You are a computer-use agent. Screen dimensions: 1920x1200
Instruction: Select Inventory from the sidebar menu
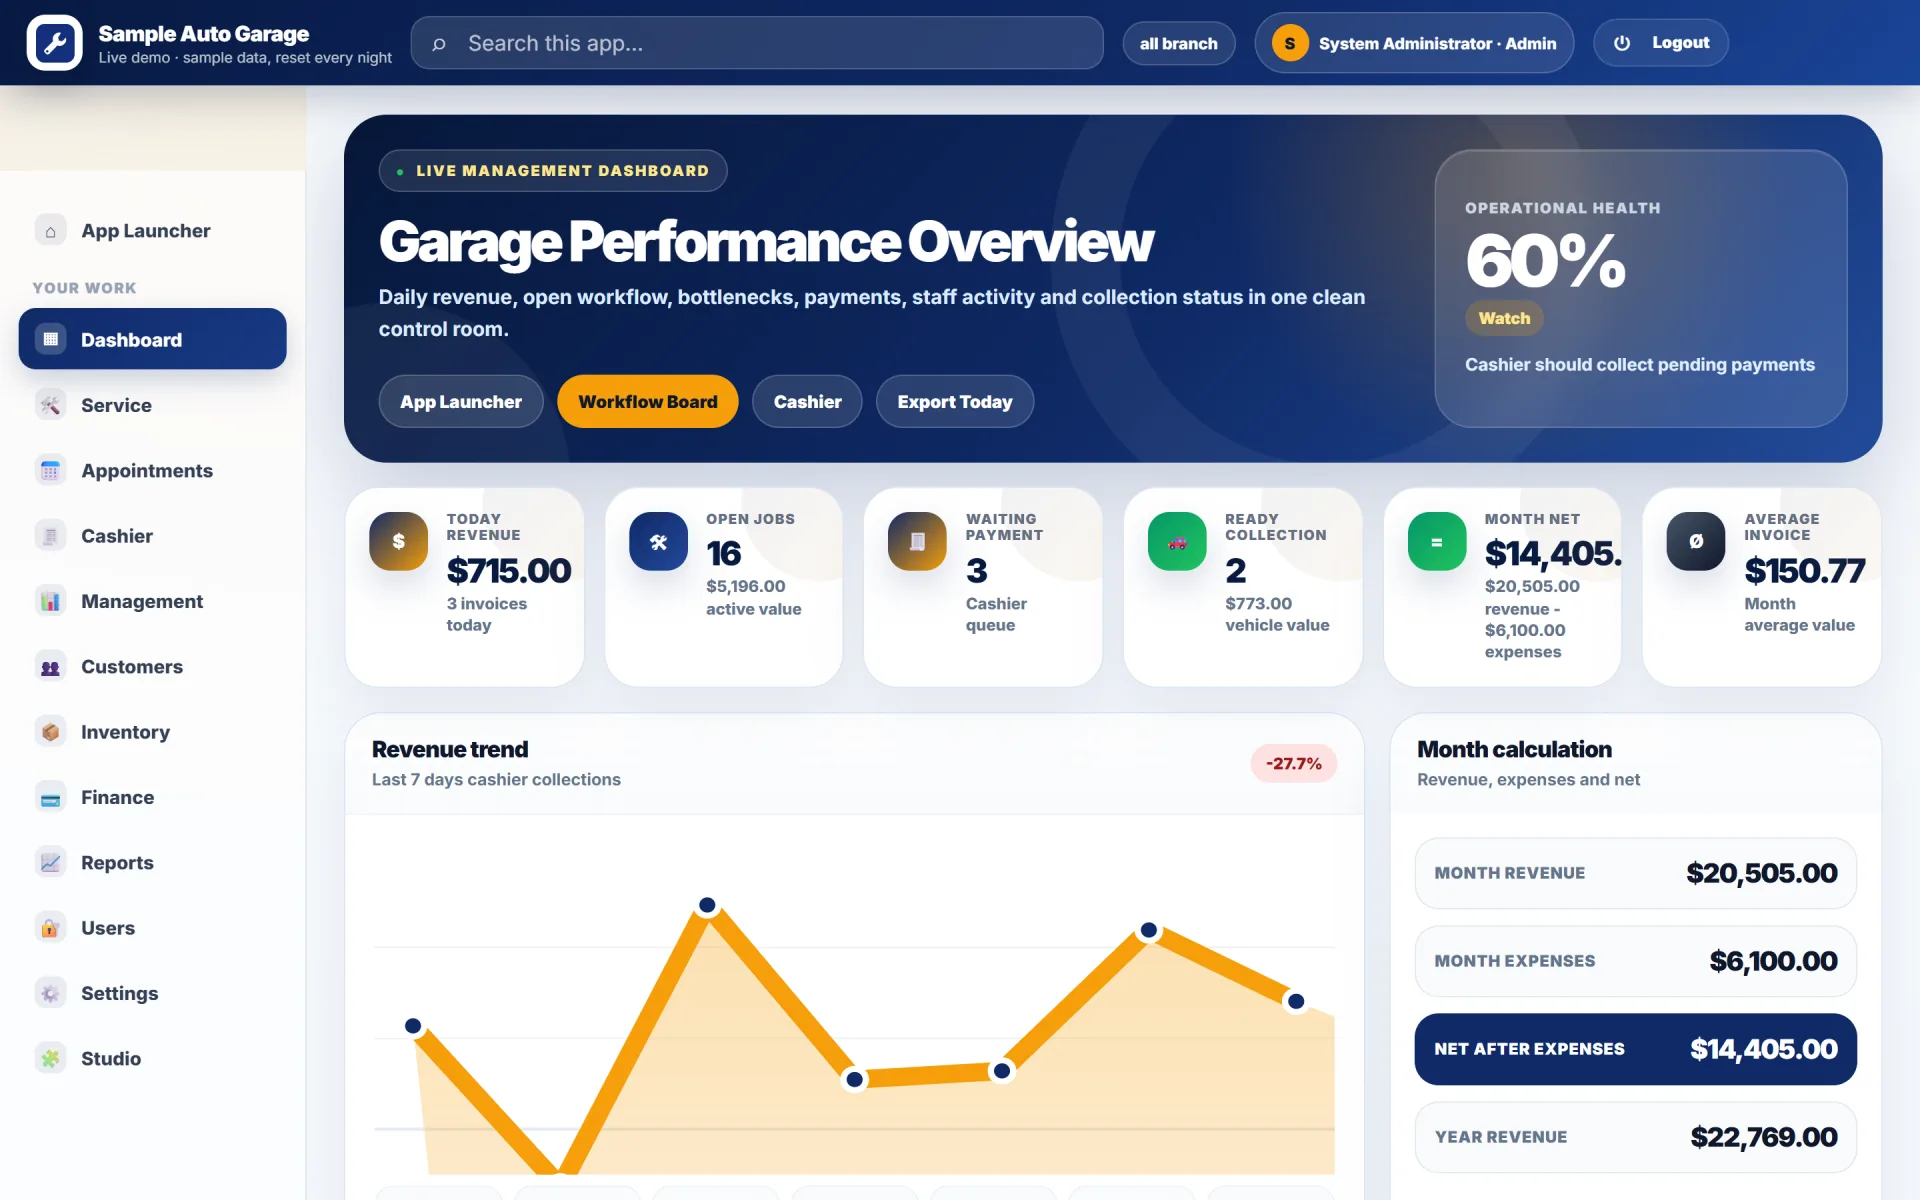pyautogui.click(x=152, y=732)
